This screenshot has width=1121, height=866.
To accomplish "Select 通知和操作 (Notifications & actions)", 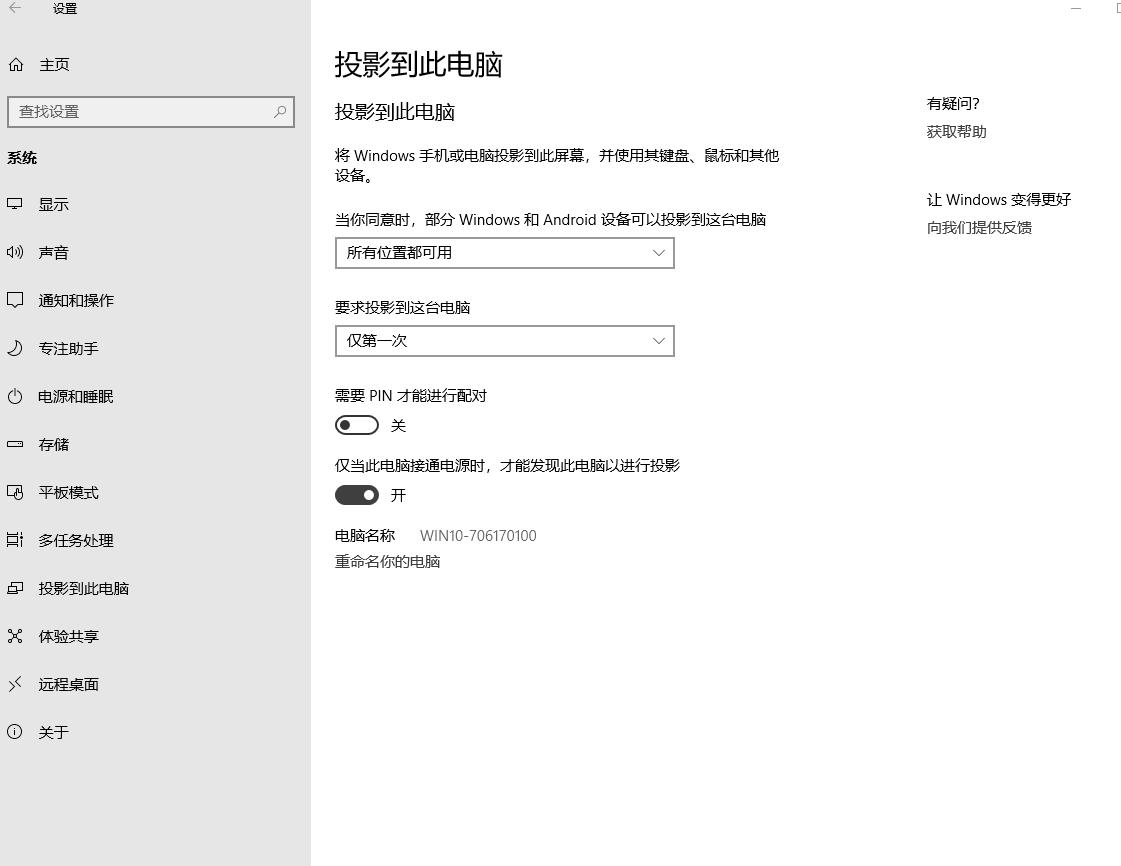I will (x=75, y=300).
